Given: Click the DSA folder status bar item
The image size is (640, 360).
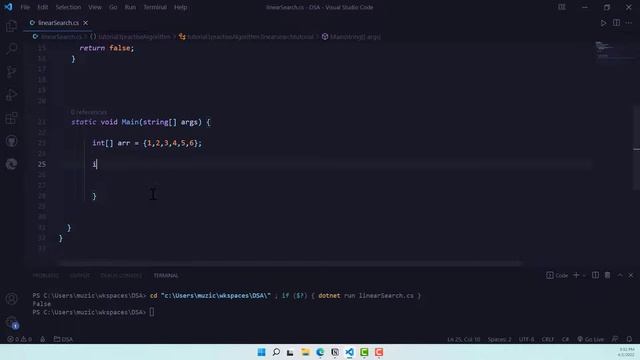Looking at the screenshot, I should click(63, 339).
